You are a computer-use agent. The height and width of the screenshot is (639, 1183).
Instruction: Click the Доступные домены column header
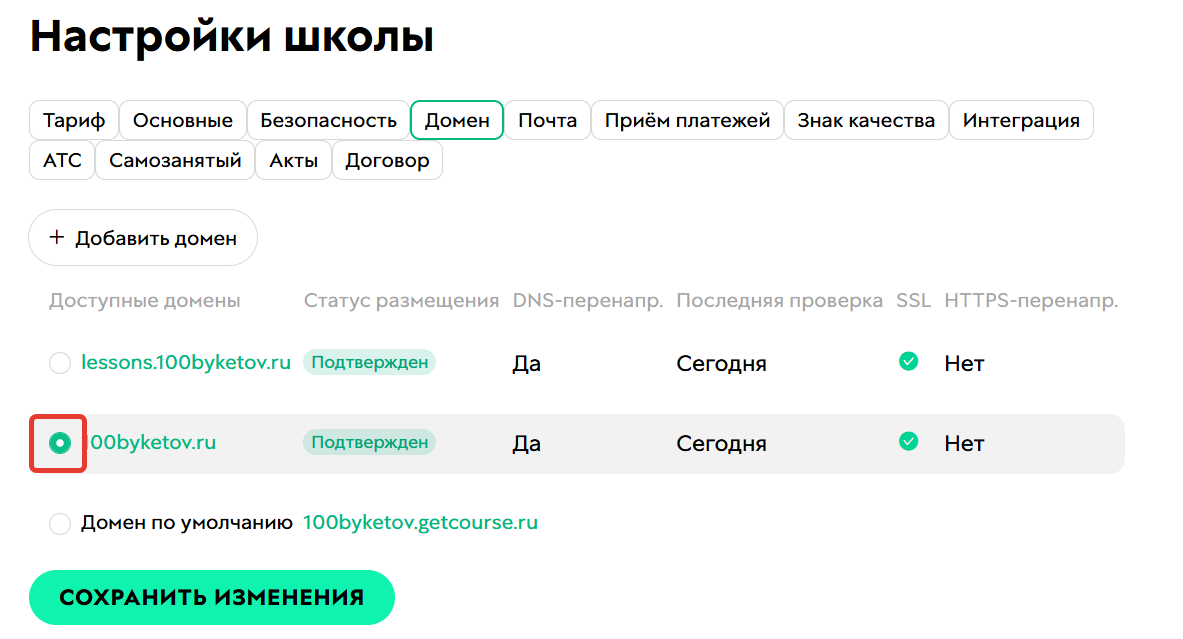(145, 300)
